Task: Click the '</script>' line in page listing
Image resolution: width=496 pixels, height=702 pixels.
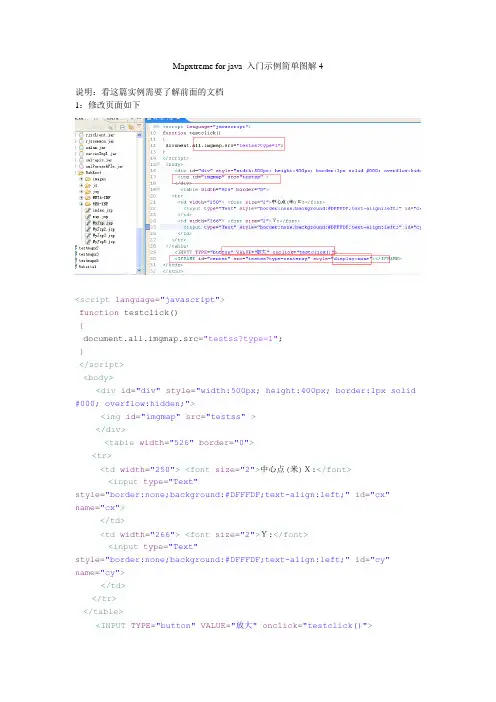Action: pos(102,364)
